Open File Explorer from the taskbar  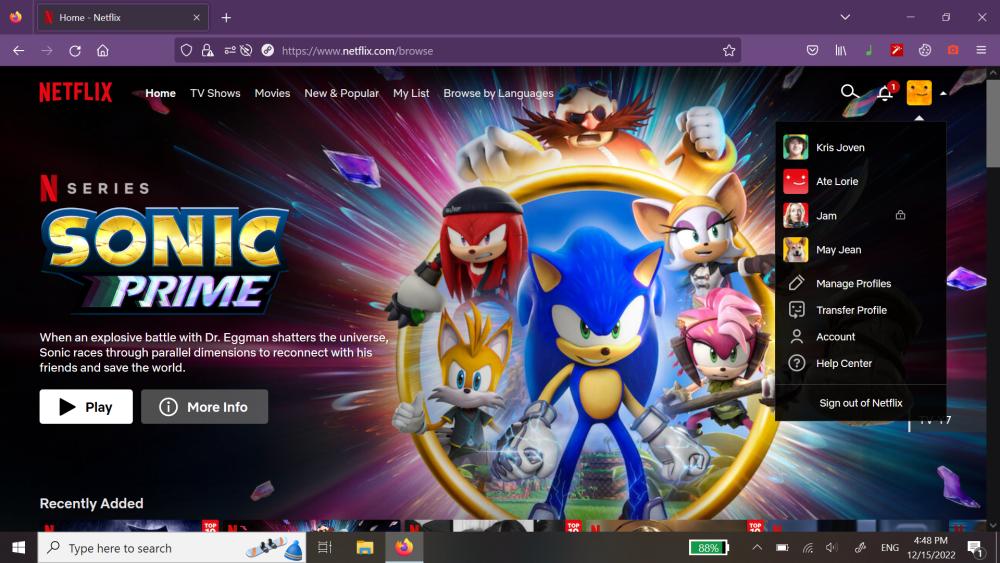coord(365,548)
